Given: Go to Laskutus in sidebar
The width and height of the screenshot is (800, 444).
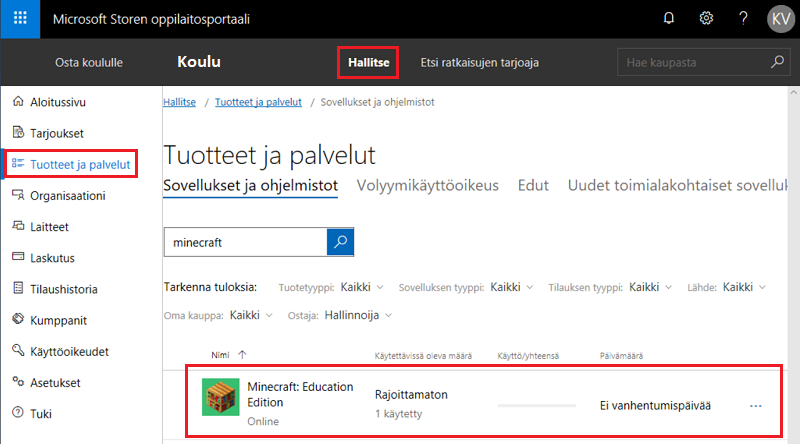Looking at the screenshot, I should pyautogui.click(x=52, y=258).
